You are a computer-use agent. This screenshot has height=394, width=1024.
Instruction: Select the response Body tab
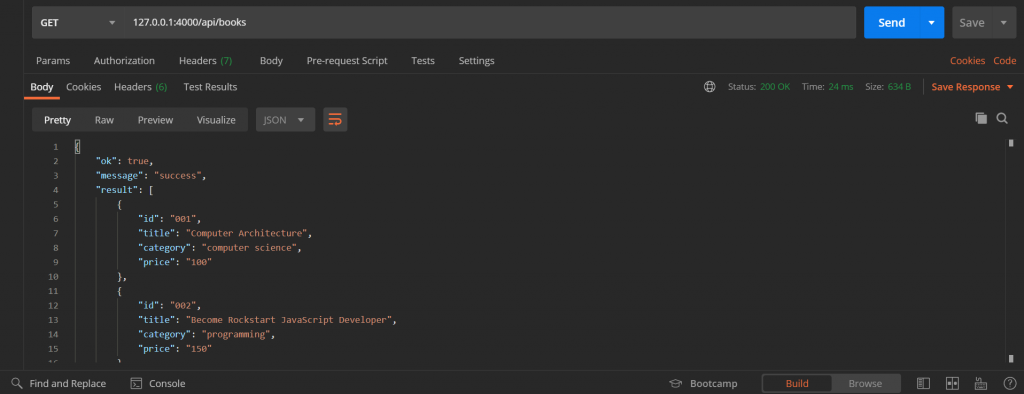click(42, 86)
